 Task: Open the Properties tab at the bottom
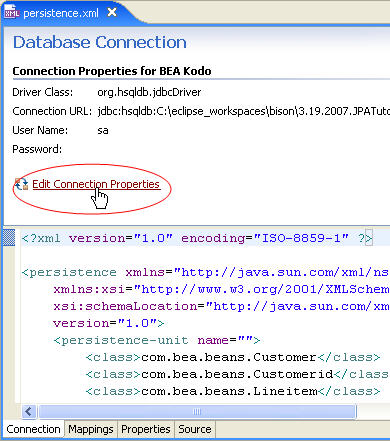point(146,429)
